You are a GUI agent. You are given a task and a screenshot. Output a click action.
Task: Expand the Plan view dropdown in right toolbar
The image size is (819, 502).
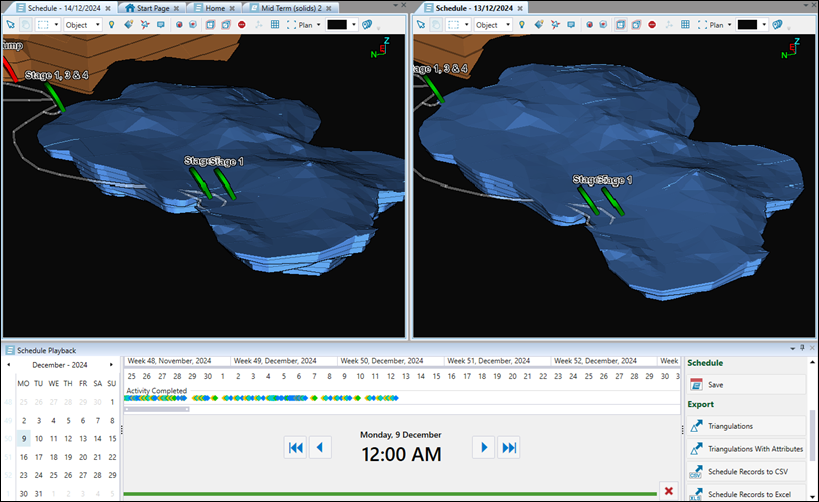(729, 24)
